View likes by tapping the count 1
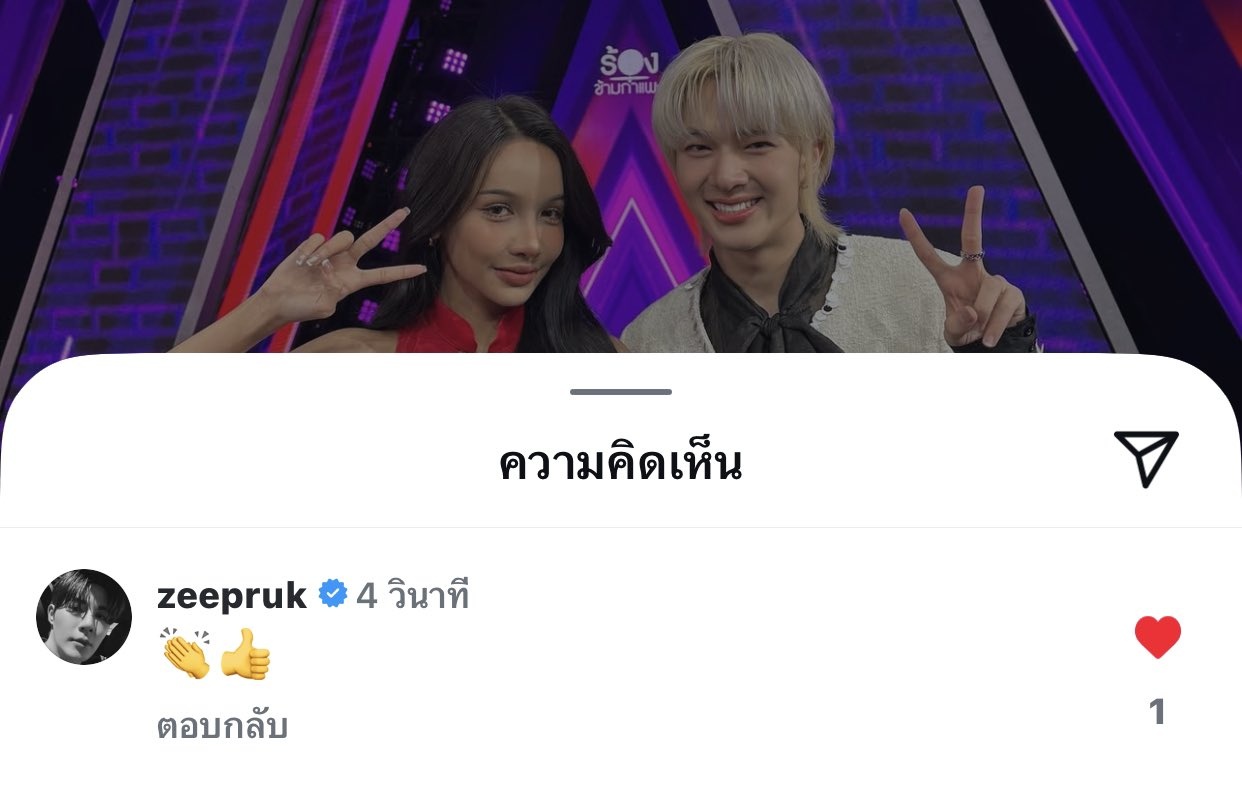The image size is (1242, 797). tap(1157, 712)
